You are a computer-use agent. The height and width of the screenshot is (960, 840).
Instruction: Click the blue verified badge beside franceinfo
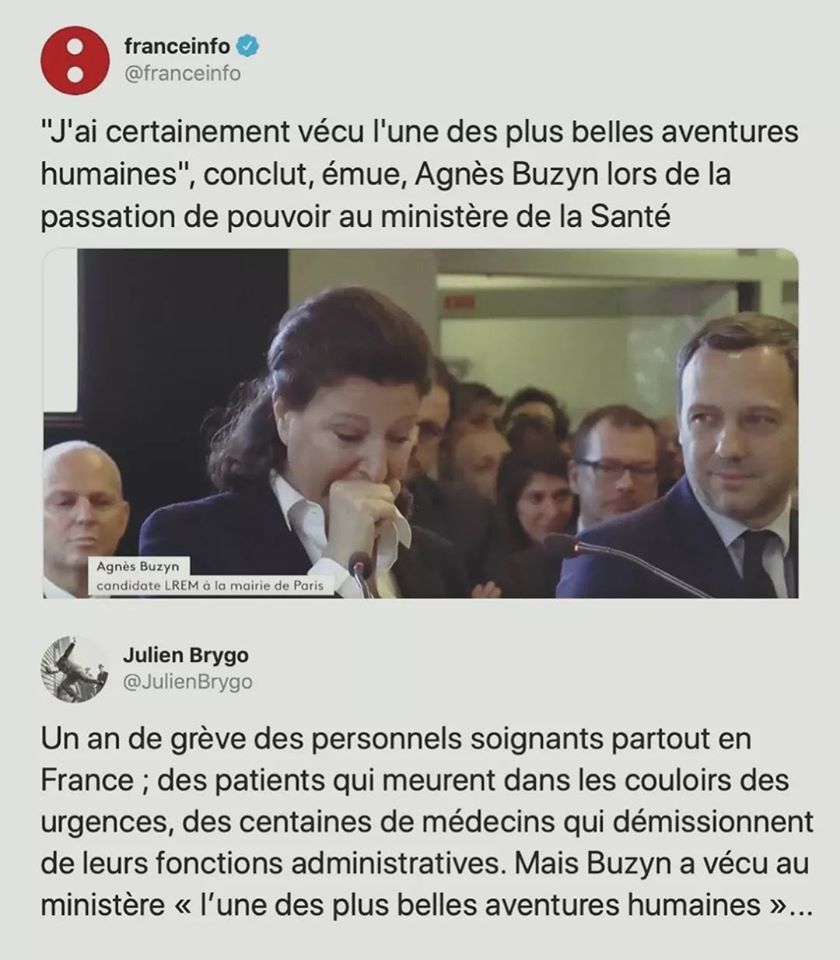[248, 46]
